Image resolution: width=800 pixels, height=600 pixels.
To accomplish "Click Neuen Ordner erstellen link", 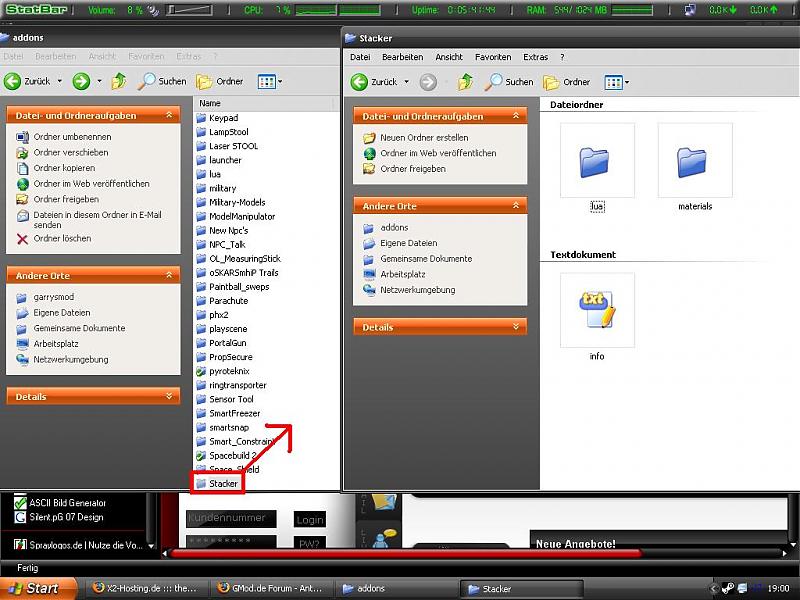I will pos(423,138).
